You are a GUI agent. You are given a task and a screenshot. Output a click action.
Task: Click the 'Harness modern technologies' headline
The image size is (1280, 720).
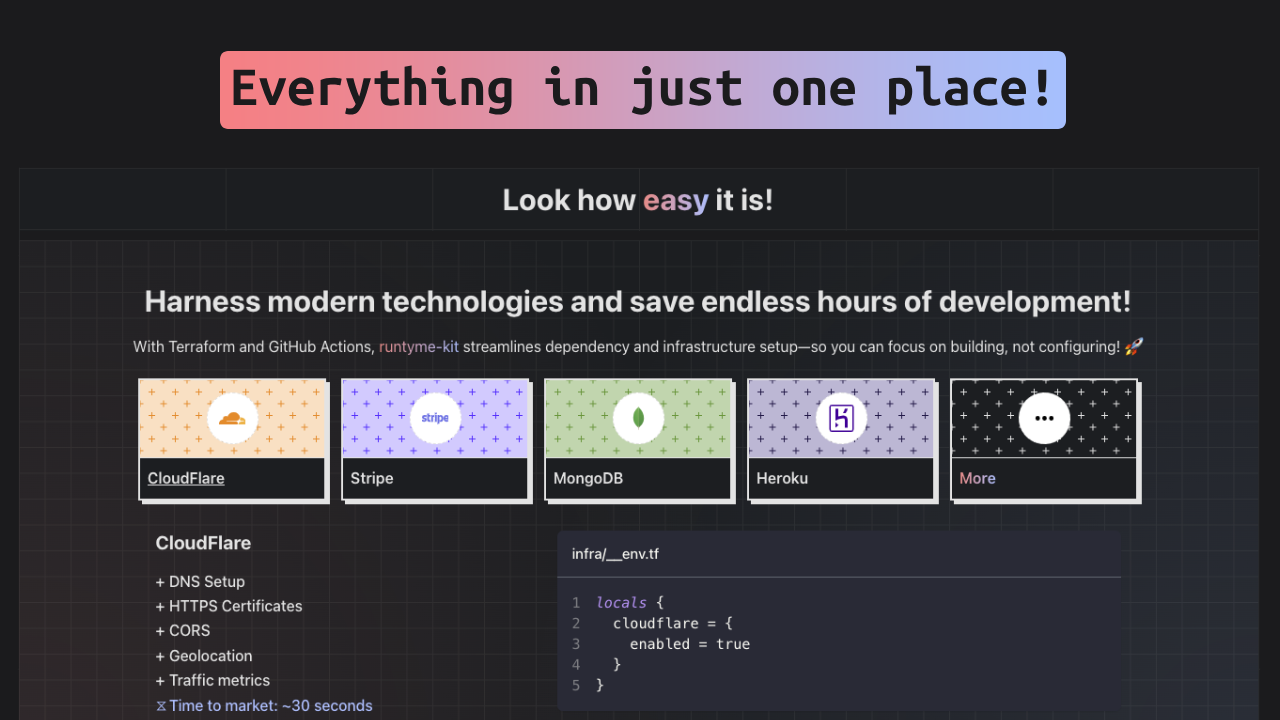click(x=638, y=301)
